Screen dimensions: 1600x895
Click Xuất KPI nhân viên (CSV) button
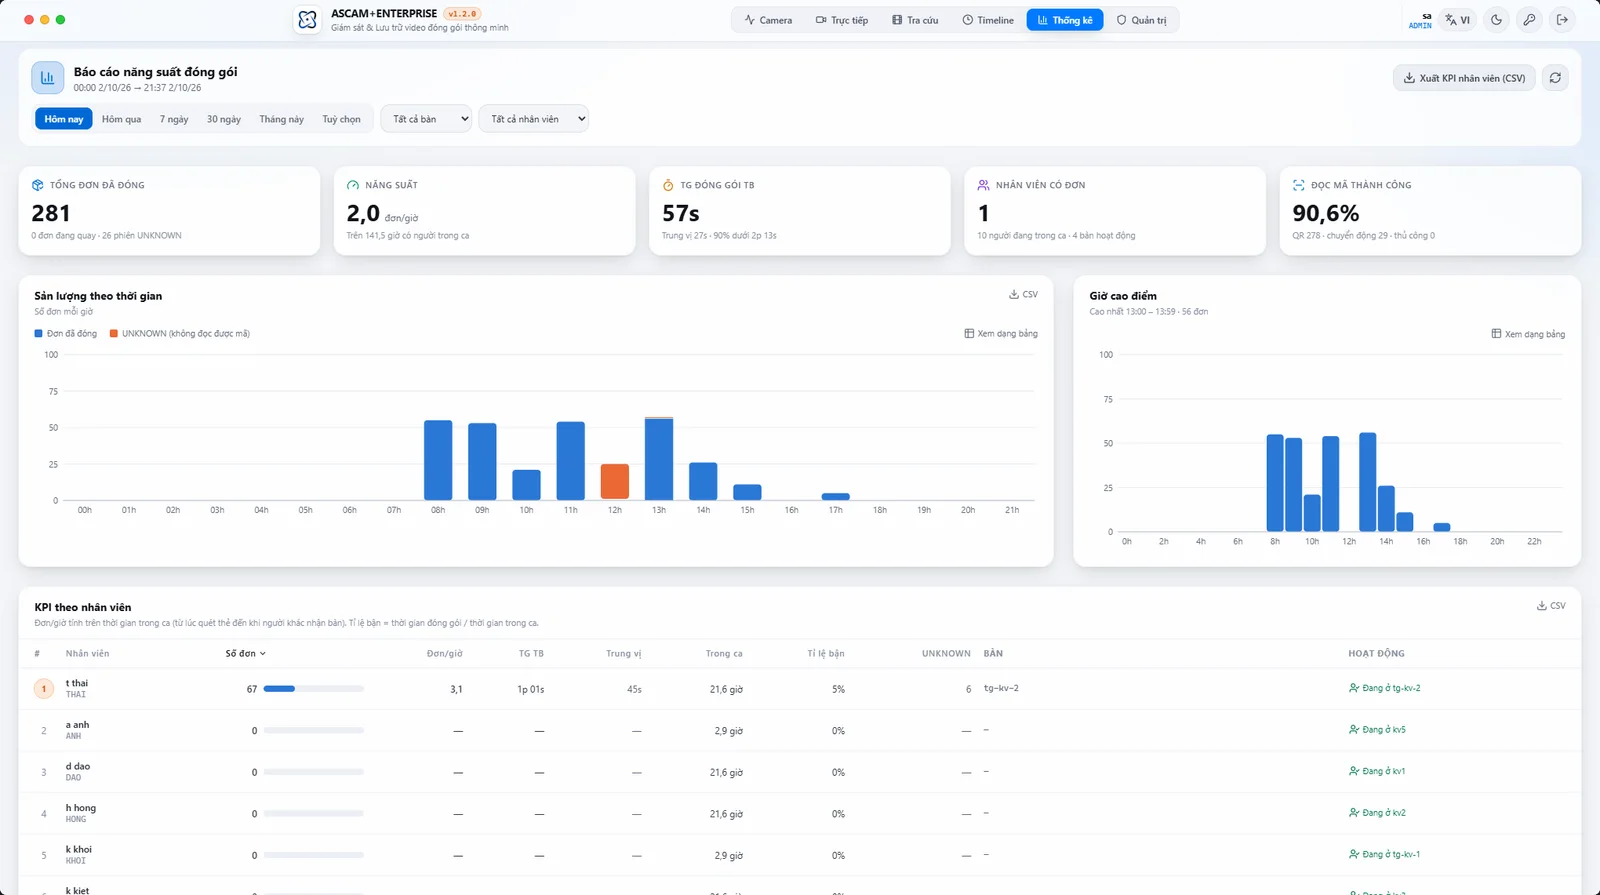point(1464,78)
